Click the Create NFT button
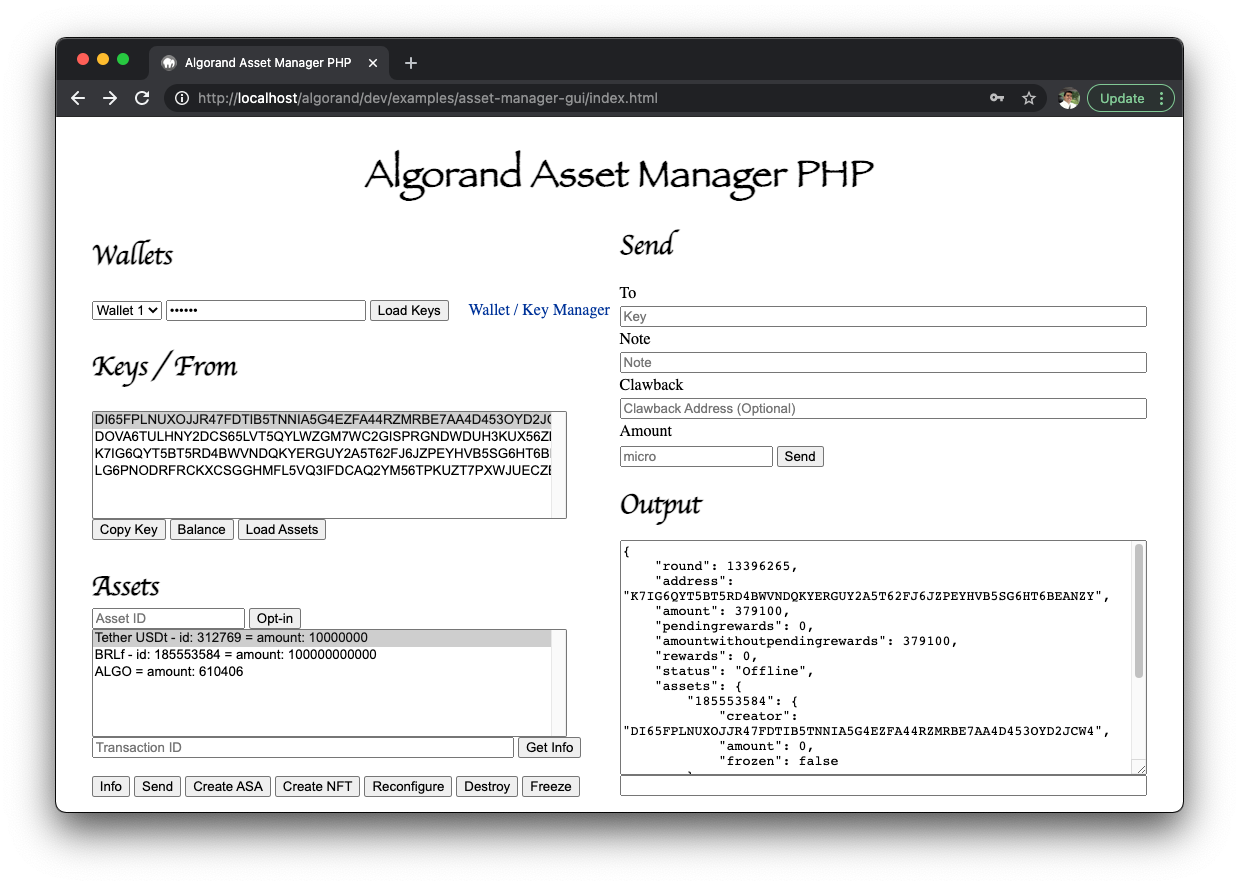 pyautogui.click(x=317, y=786)
